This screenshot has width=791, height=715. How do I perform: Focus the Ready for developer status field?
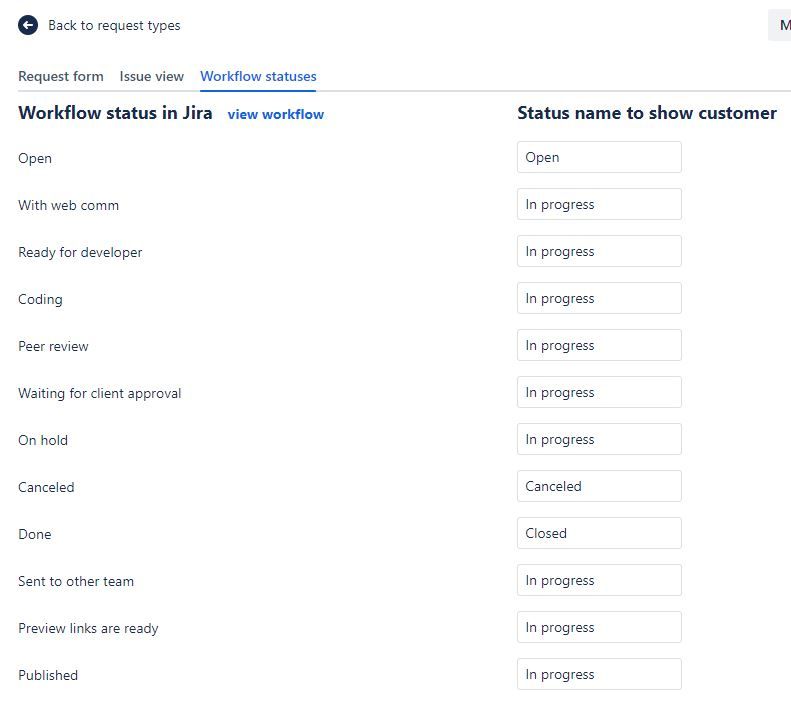[598, 251]
